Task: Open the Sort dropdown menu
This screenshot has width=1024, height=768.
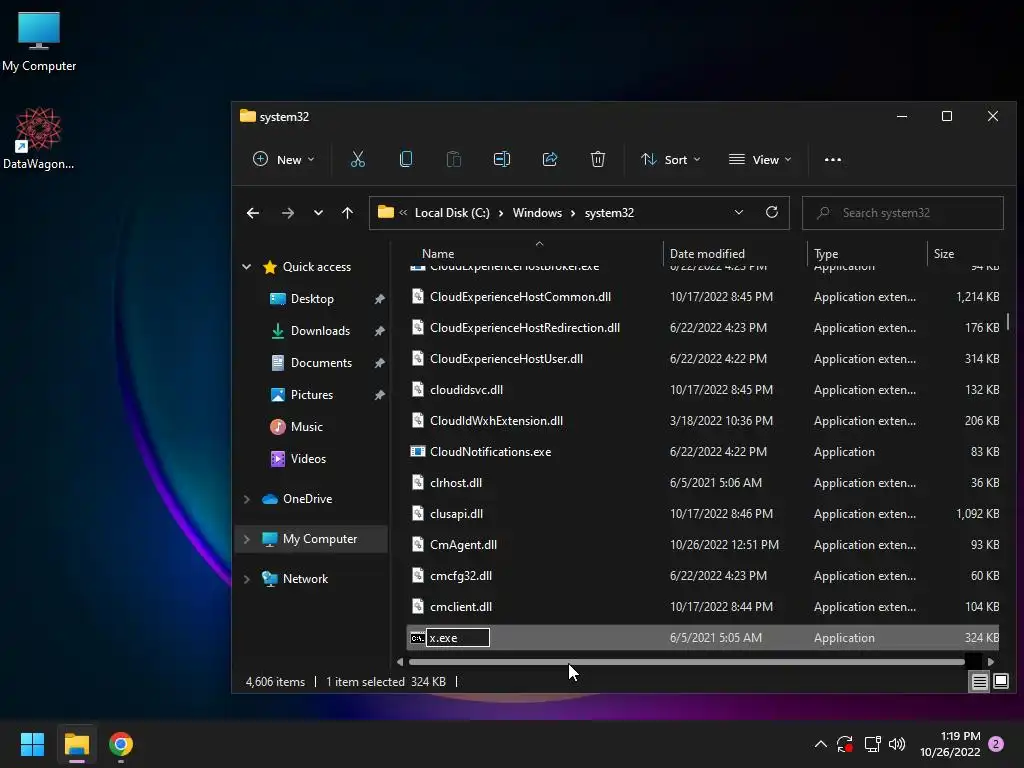Action: click(671, 159)
